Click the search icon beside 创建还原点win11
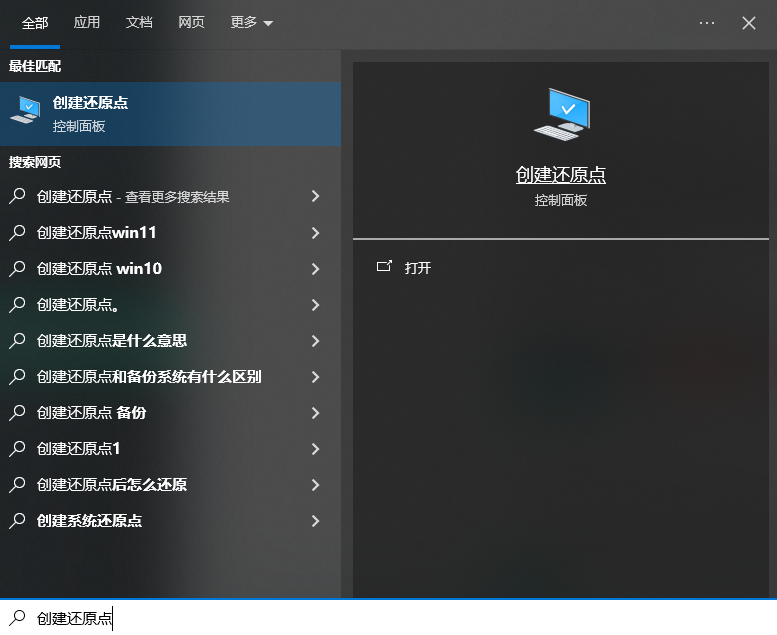The height and width of the screenshot is (635, 777). [x=17, y=233]
